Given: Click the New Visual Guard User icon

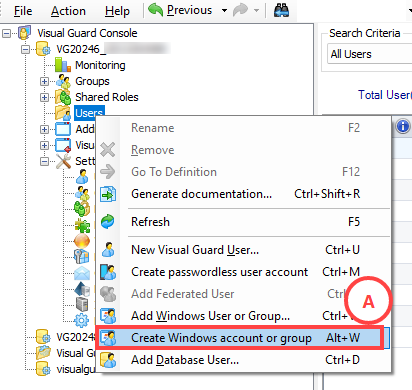Looking at the screenshot, I should (x=108, y=250).
